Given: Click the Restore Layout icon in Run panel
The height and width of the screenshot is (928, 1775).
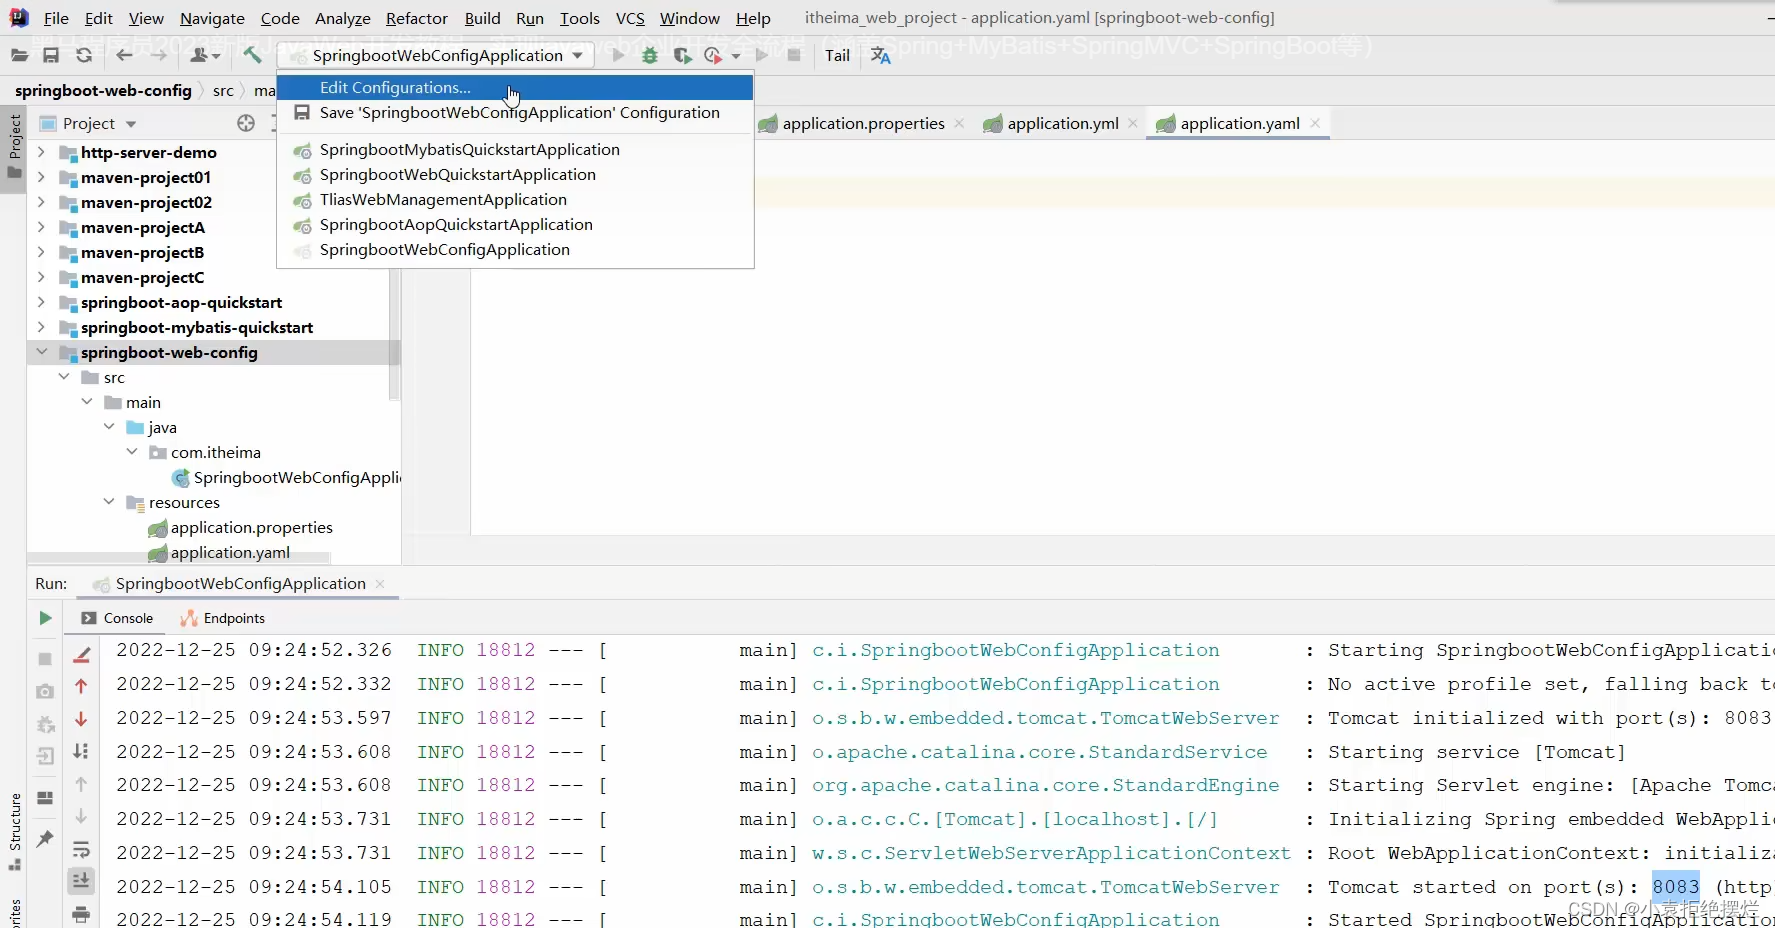Looking at the screenshot, I should click(x=45, y=798).
